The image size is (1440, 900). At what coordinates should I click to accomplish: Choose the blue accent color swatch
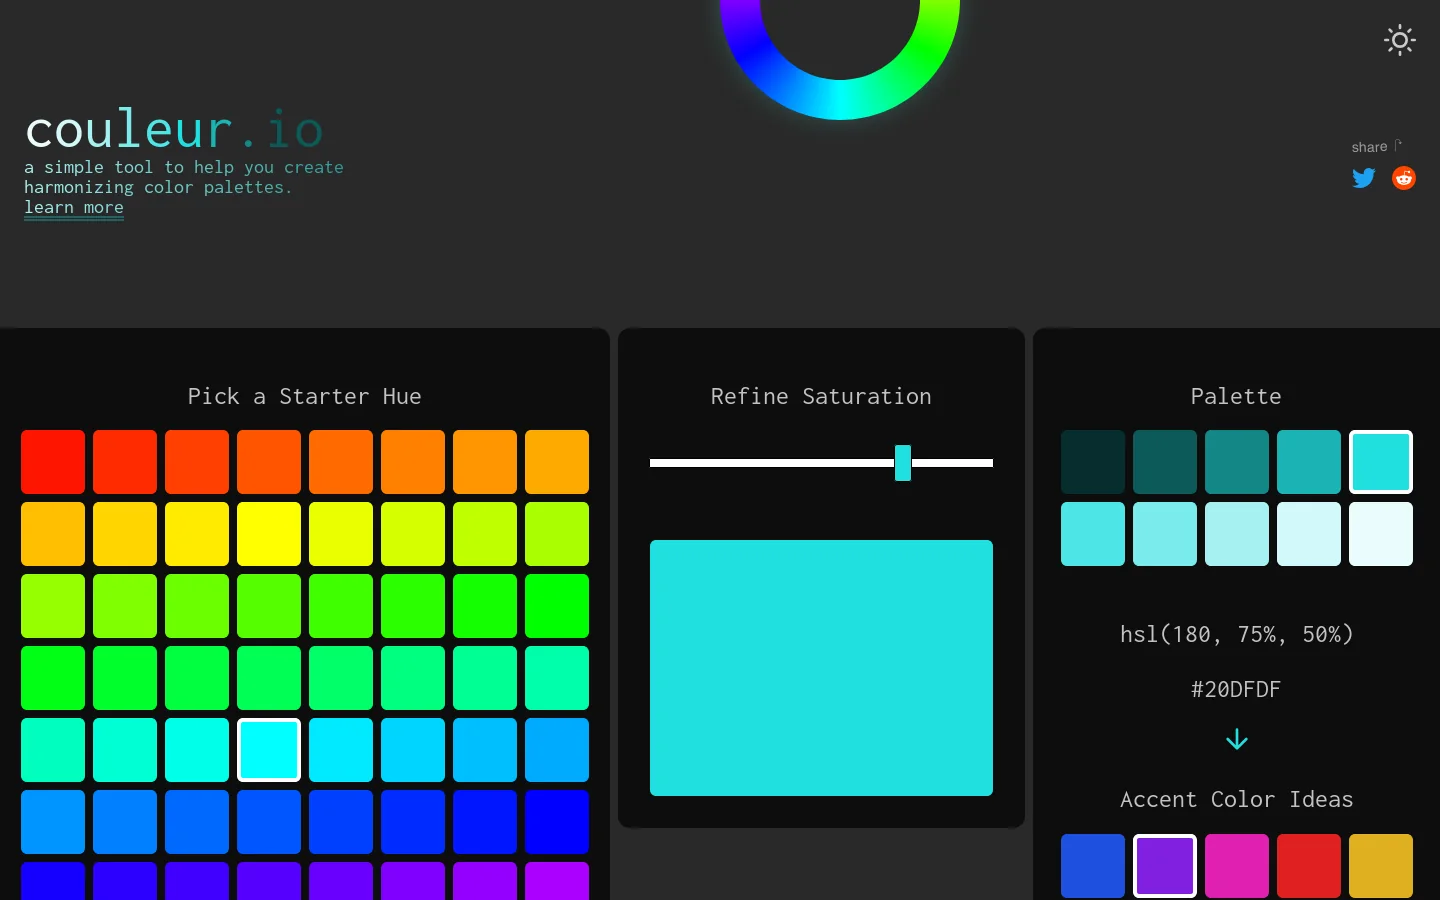(1093, 866)
